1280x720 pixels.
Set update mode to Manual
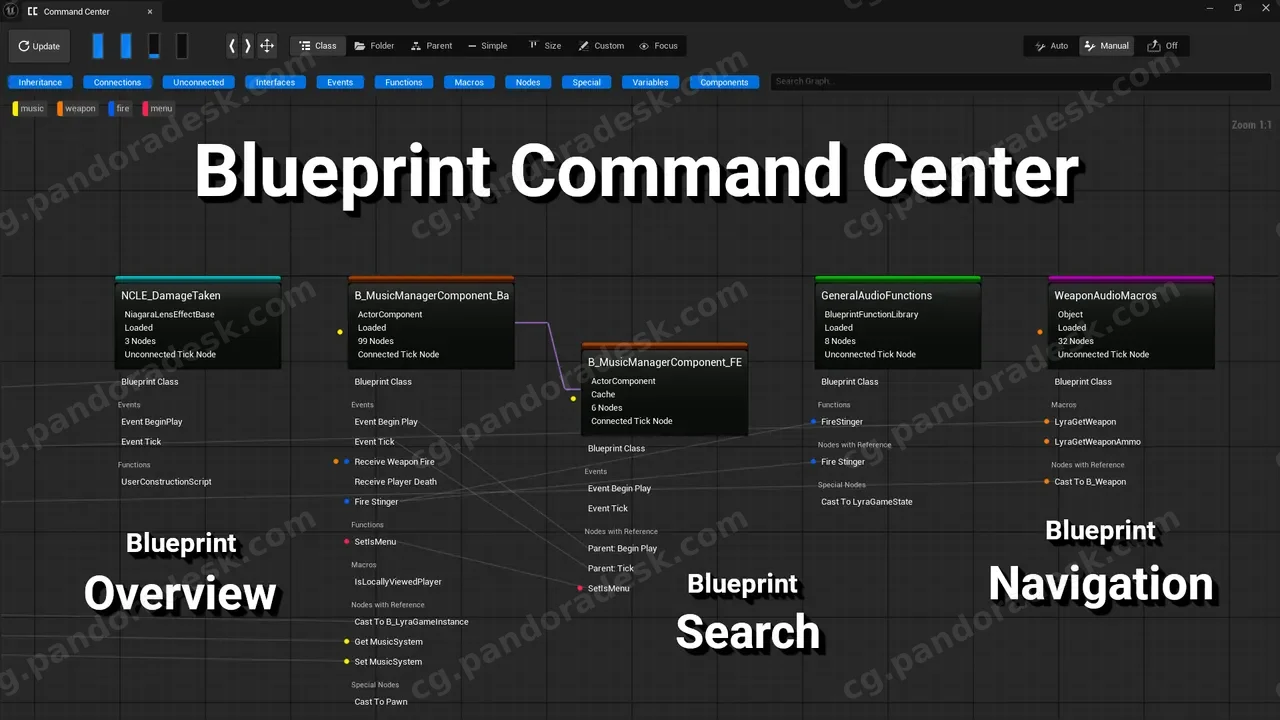point(1106,46)
